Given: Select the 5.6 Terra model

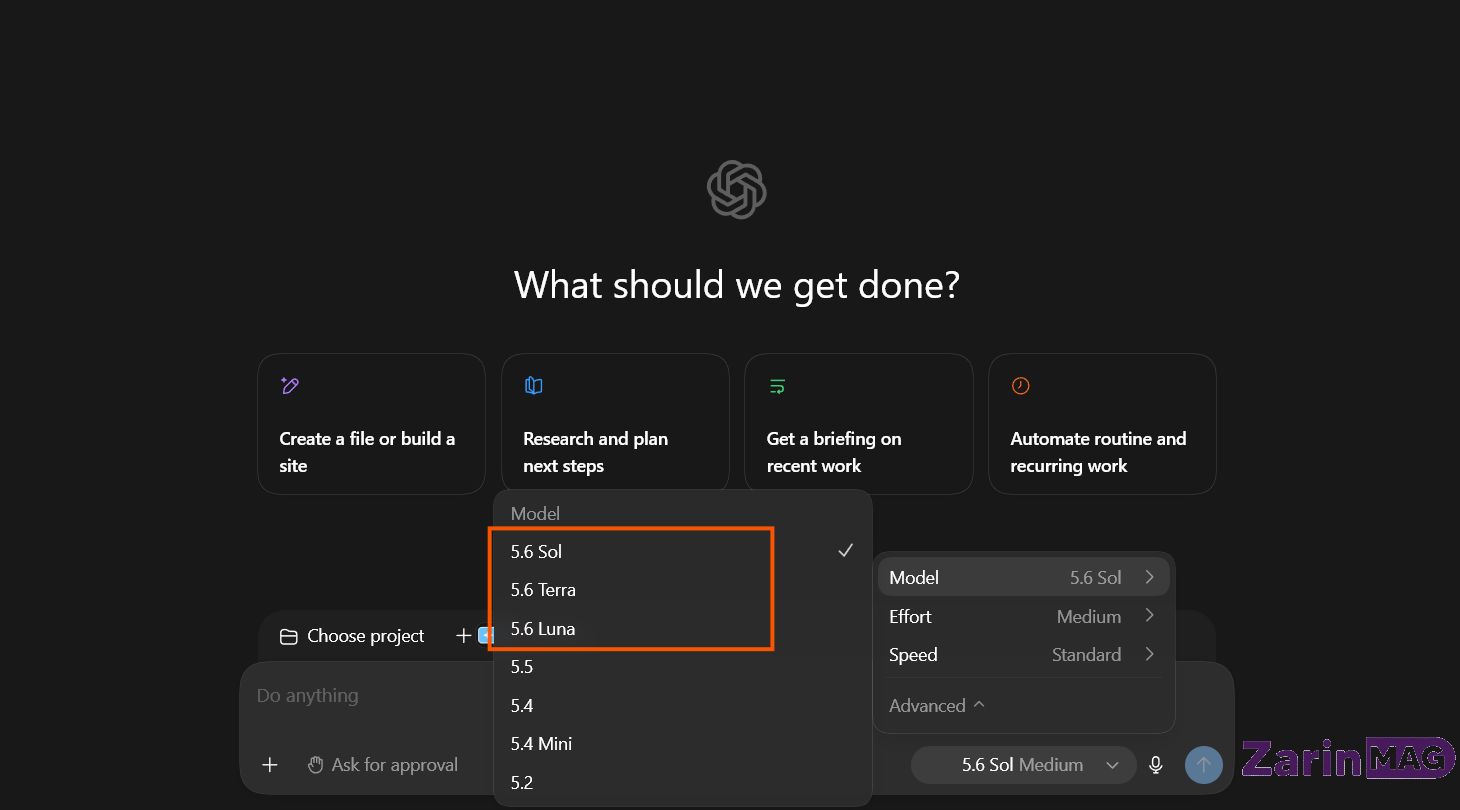Looking at the screenshot, I should click(x=683, y=590).
